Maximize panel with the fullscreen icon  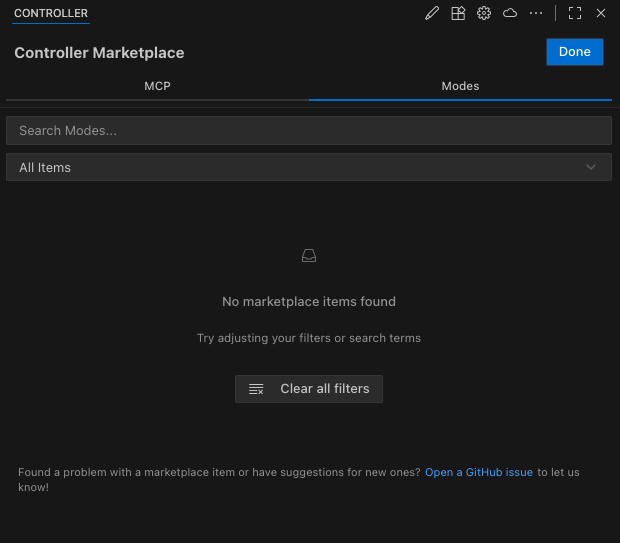tap(575, 13)
